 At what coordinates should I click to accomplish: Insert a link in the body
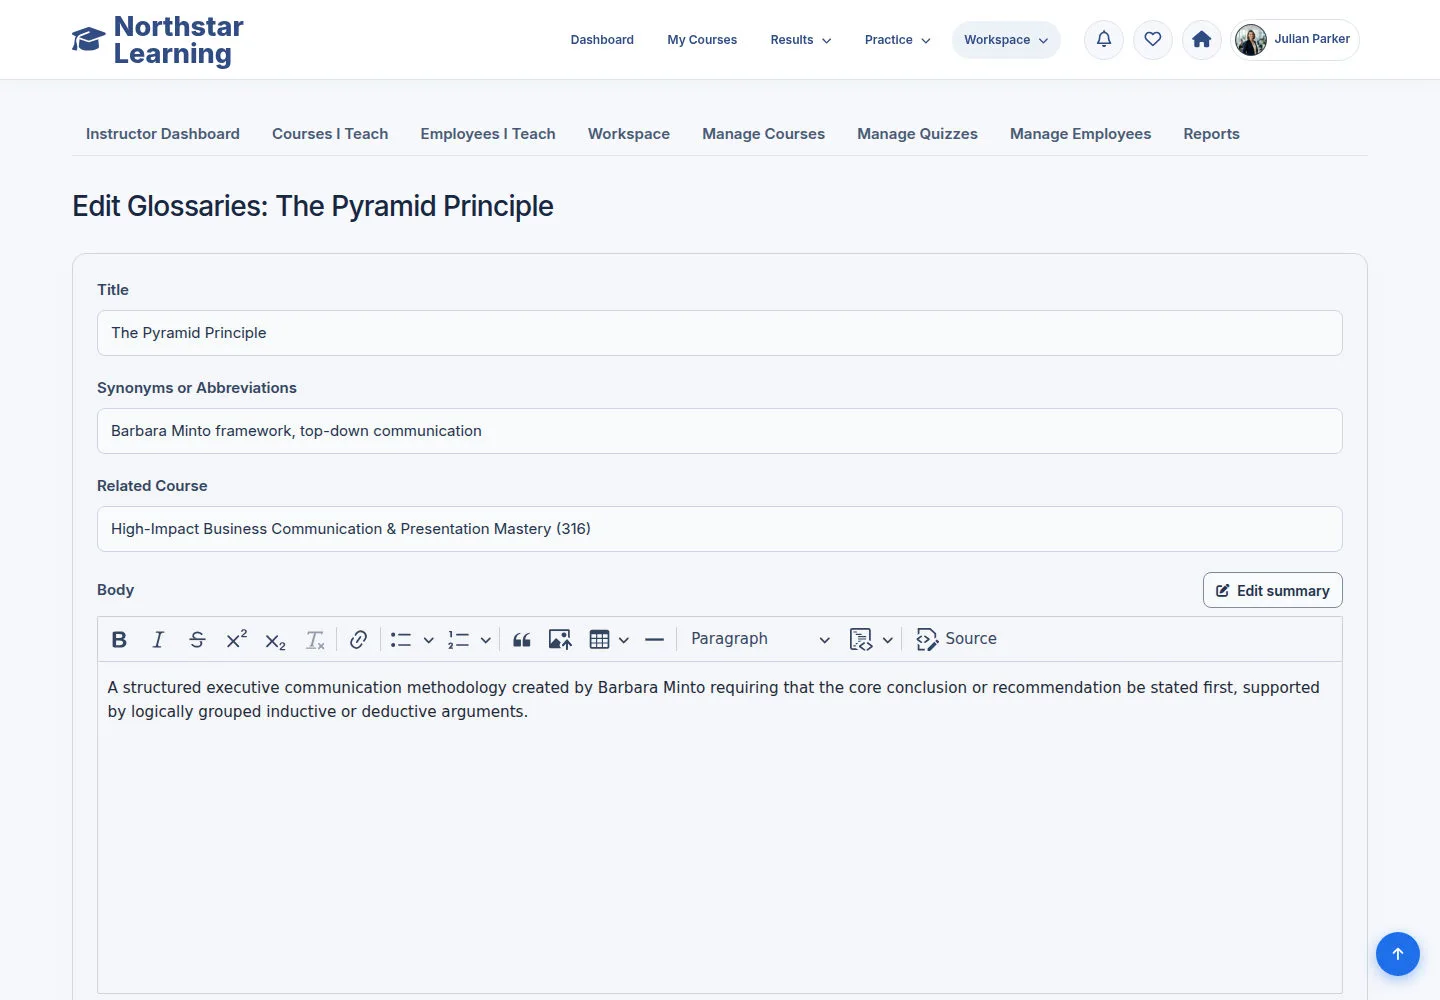tap(358, 640)
